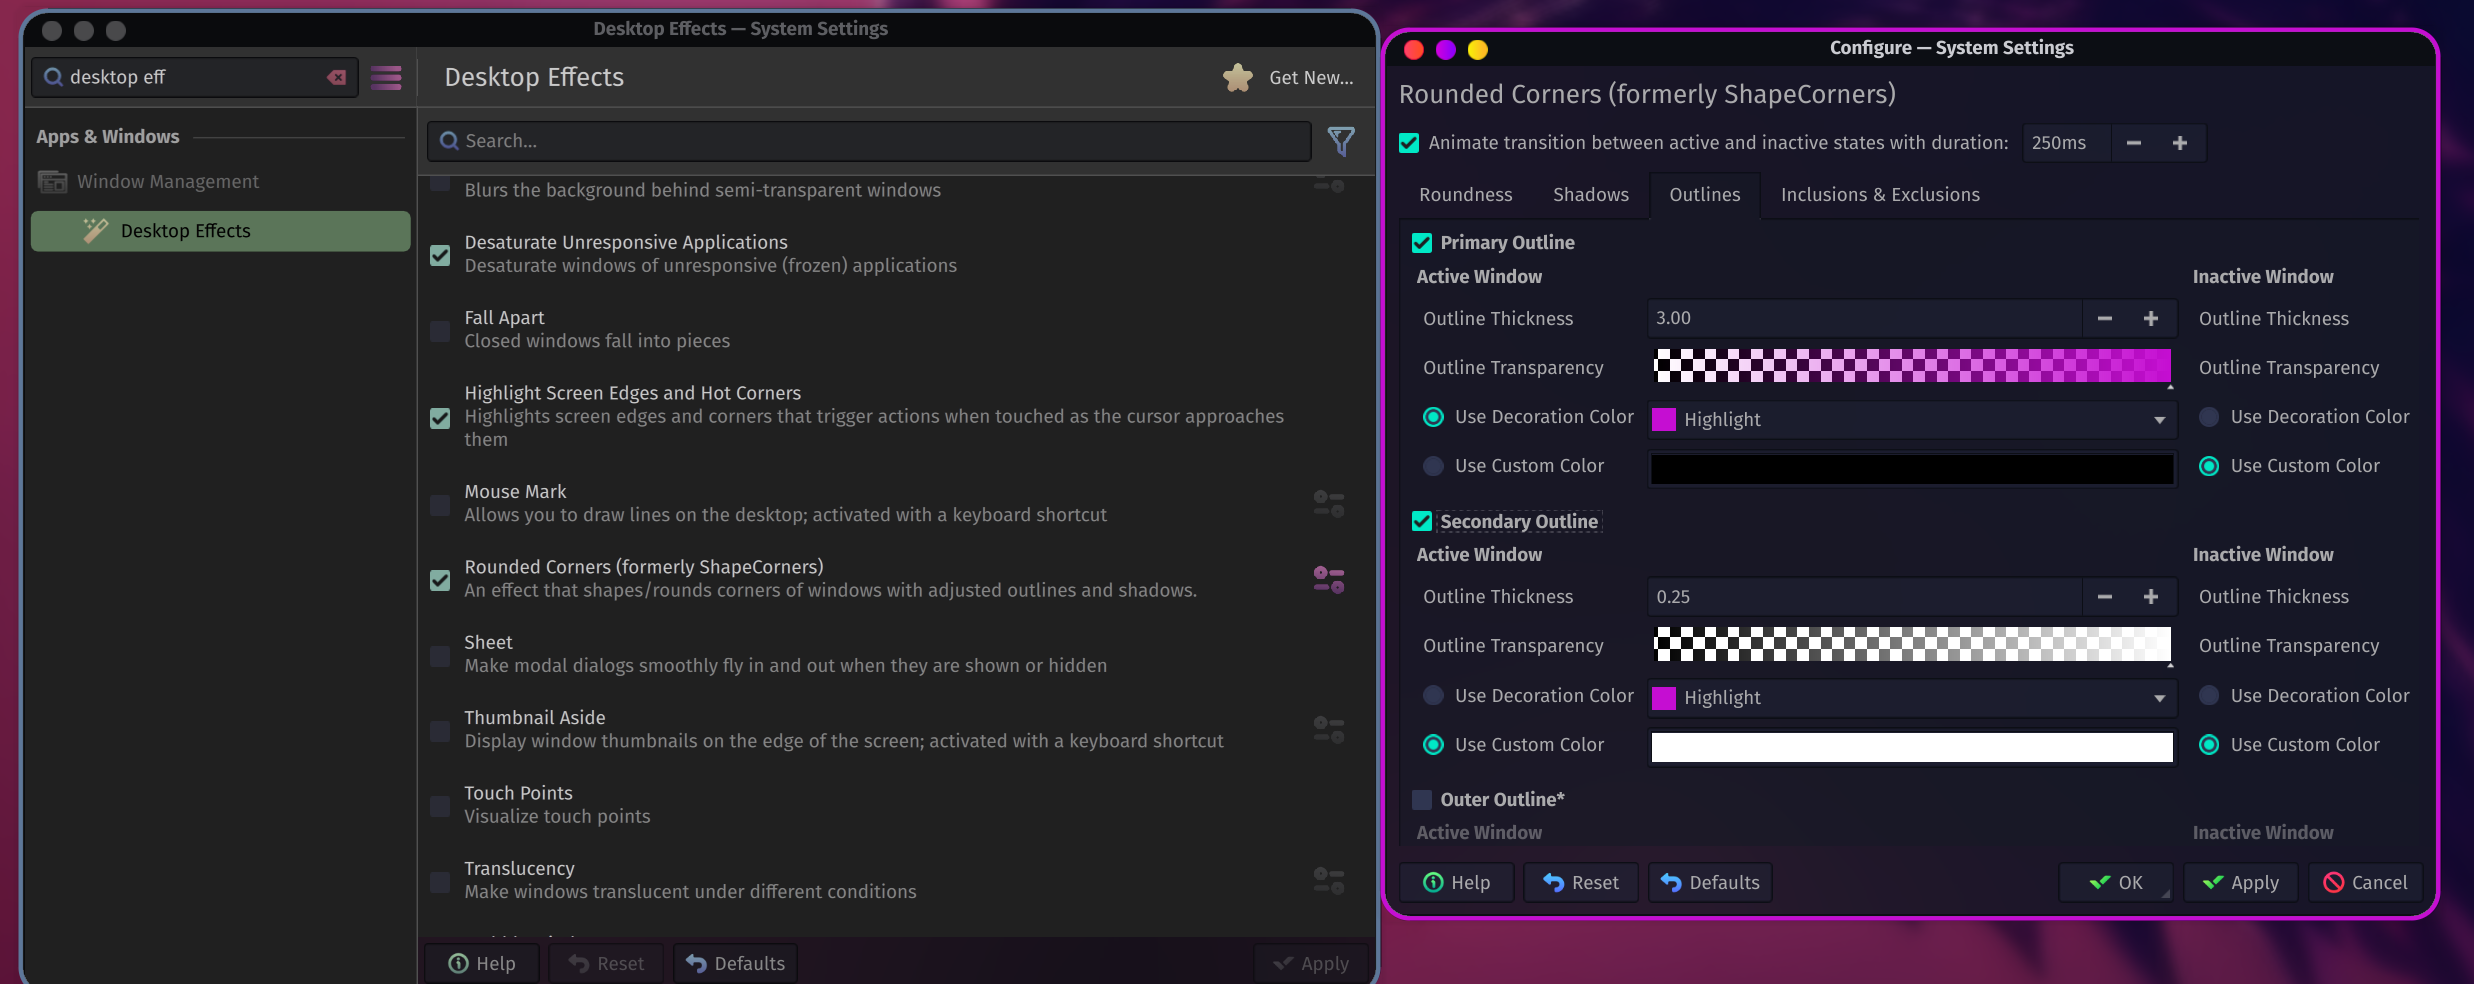
Task: Switch to the Shadows tab
Action: (1590, 195)
